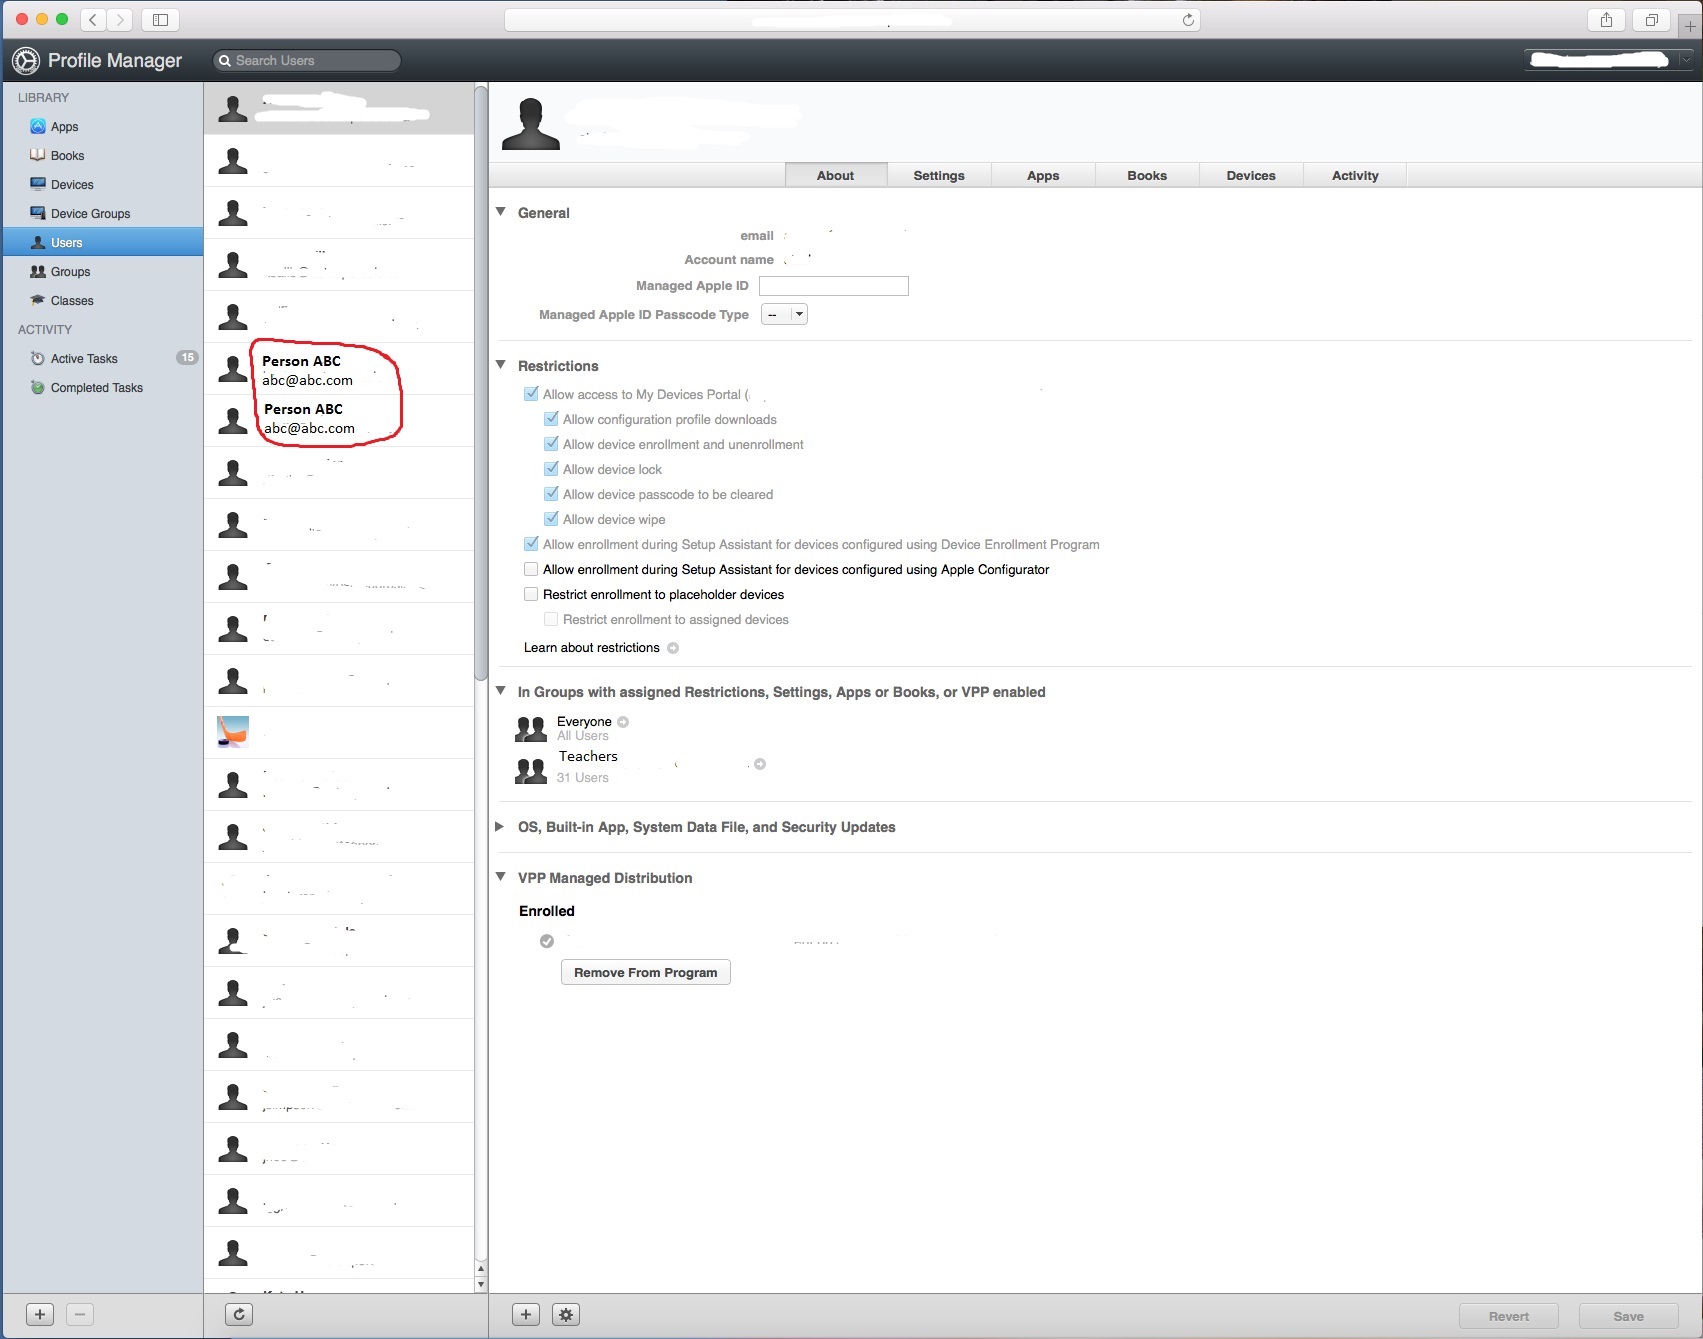1703x1339 pixels.
Task: Collapse the General section
Action: (501, 212)
